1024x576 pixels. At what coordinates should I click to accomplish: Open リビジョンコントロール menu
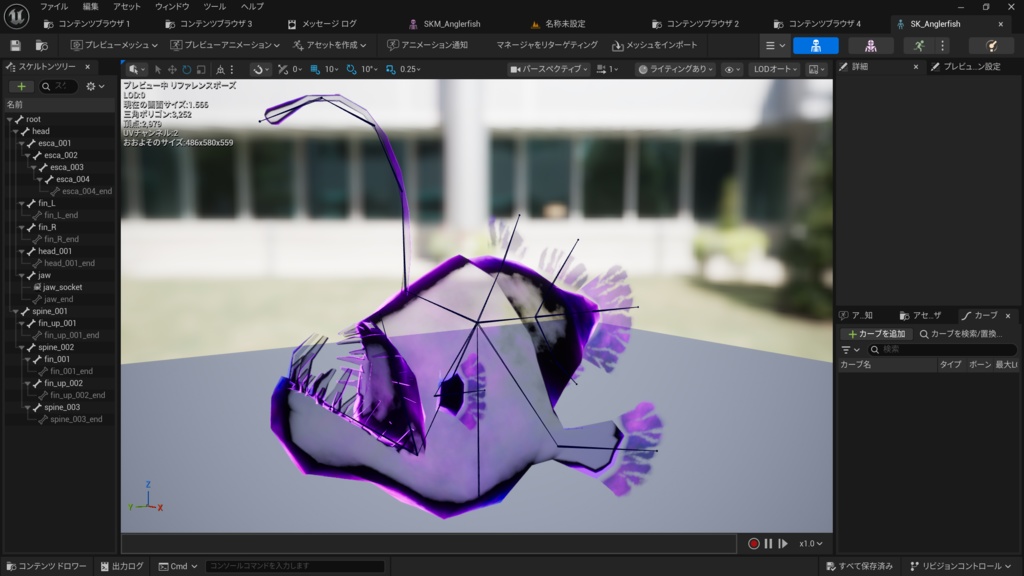point(961,566)
